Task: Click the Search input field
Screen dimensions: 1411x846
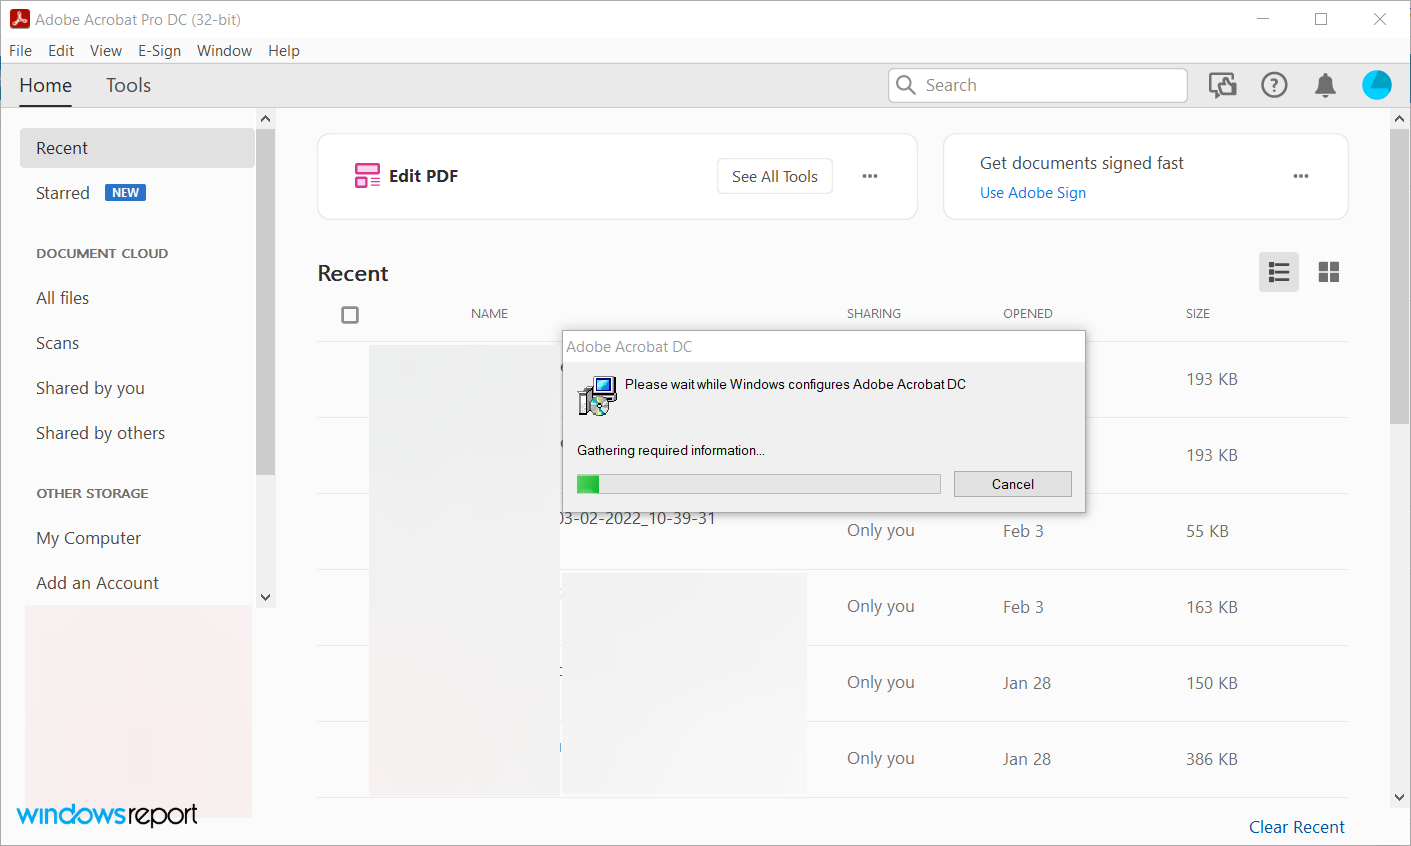Action: (1038, 85)
